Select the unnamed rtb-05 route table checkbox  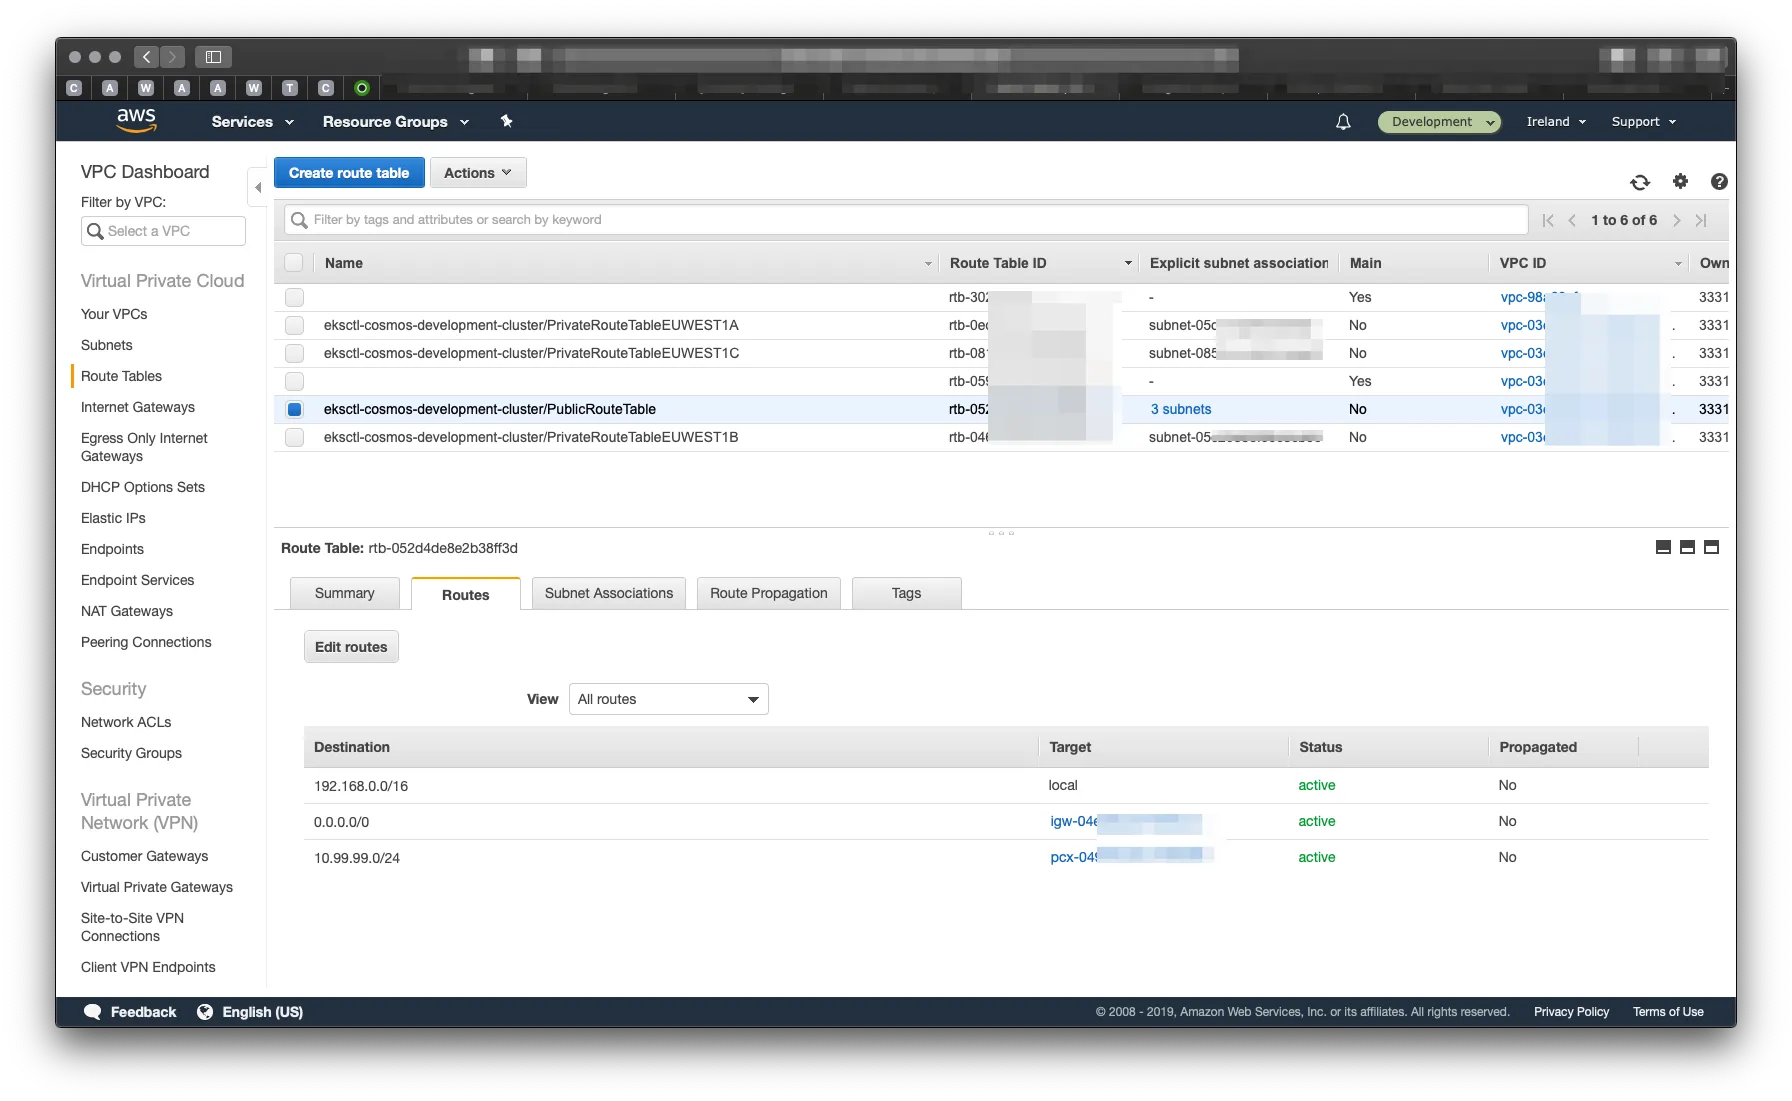[x=294, y=381]
